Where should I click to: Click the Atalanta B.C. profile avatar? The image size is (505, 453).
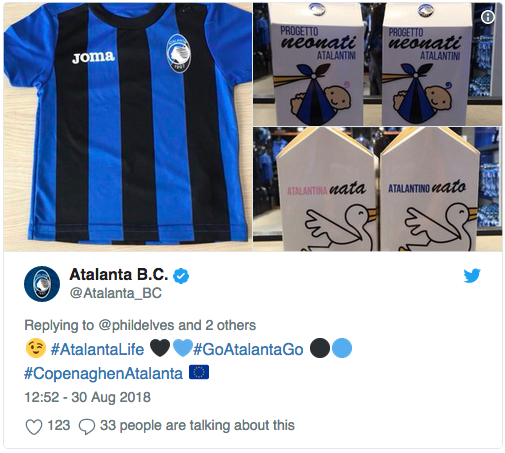coord(42,284)
